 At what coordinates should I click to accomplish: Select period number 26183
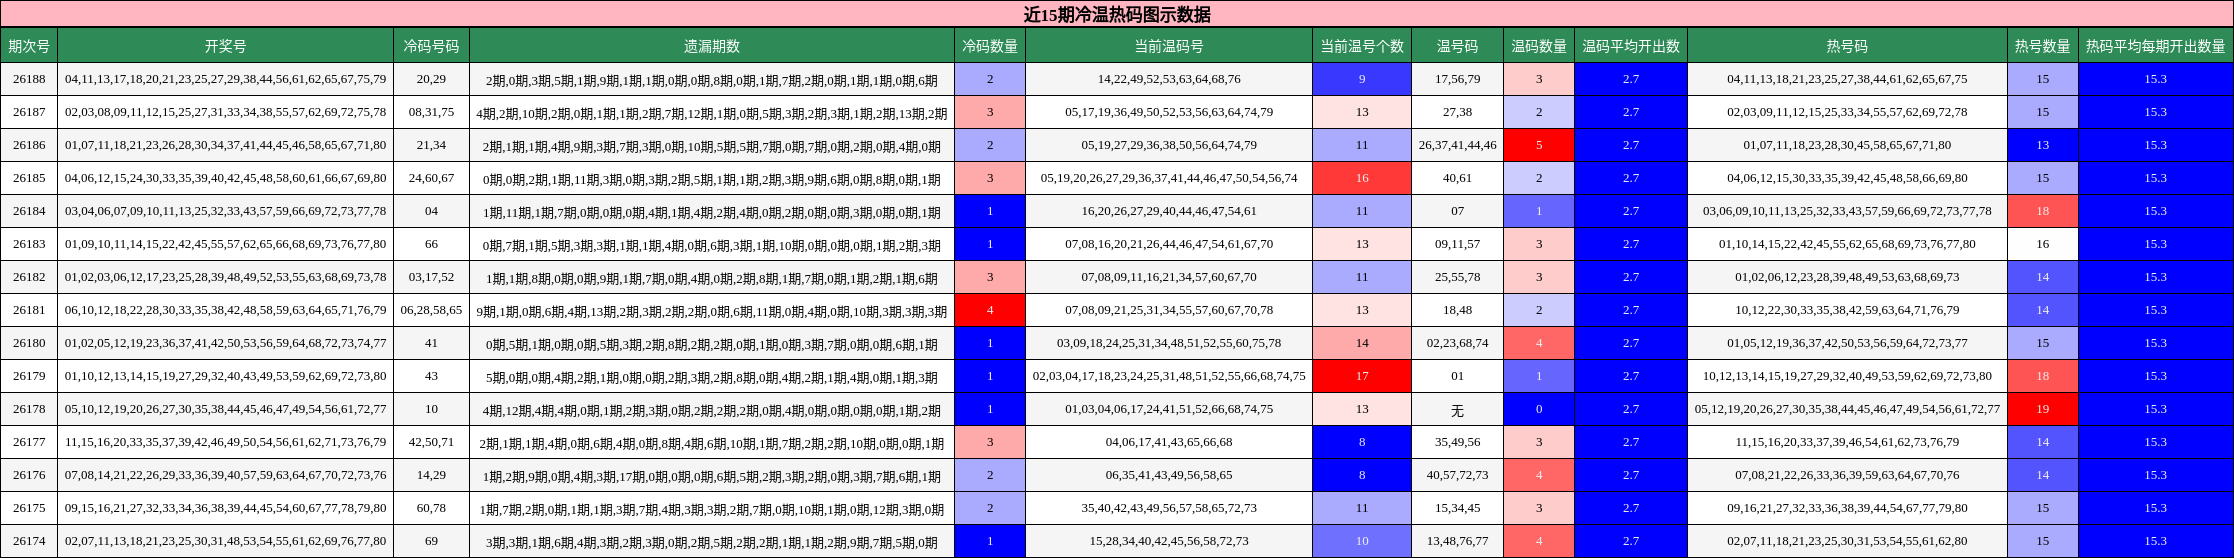pos(29,244)
